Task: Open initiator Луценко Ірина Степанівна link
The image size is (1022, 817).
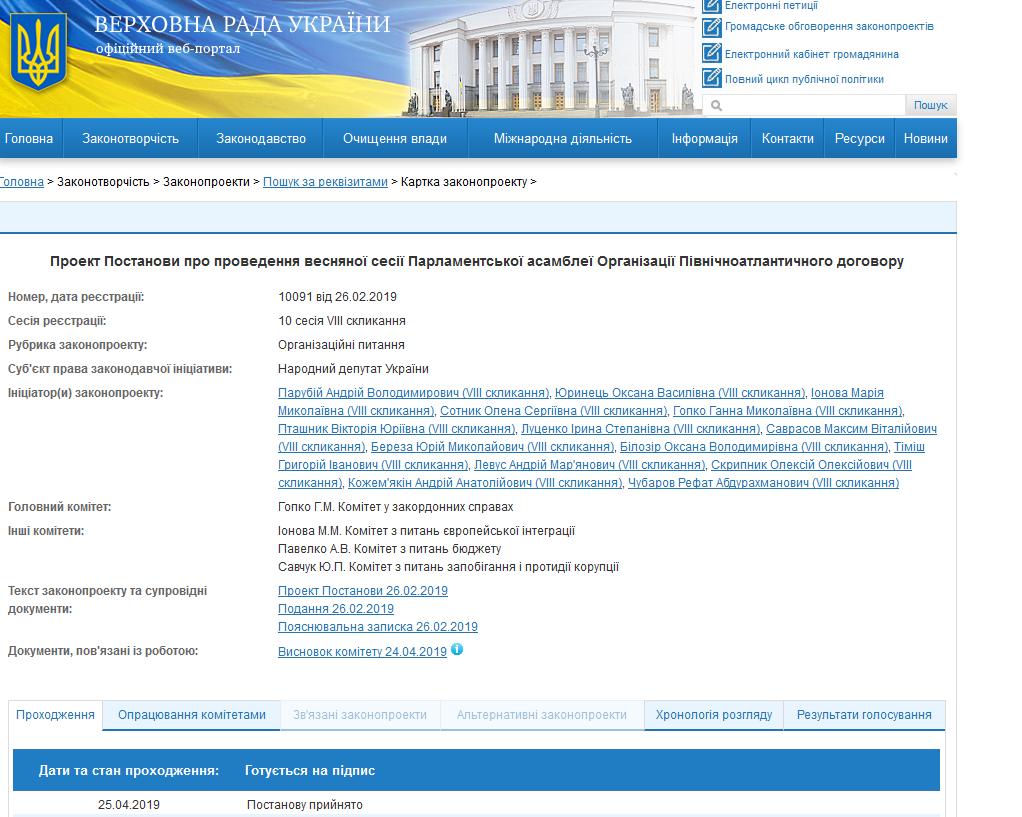Action: (x=640, y=428)
